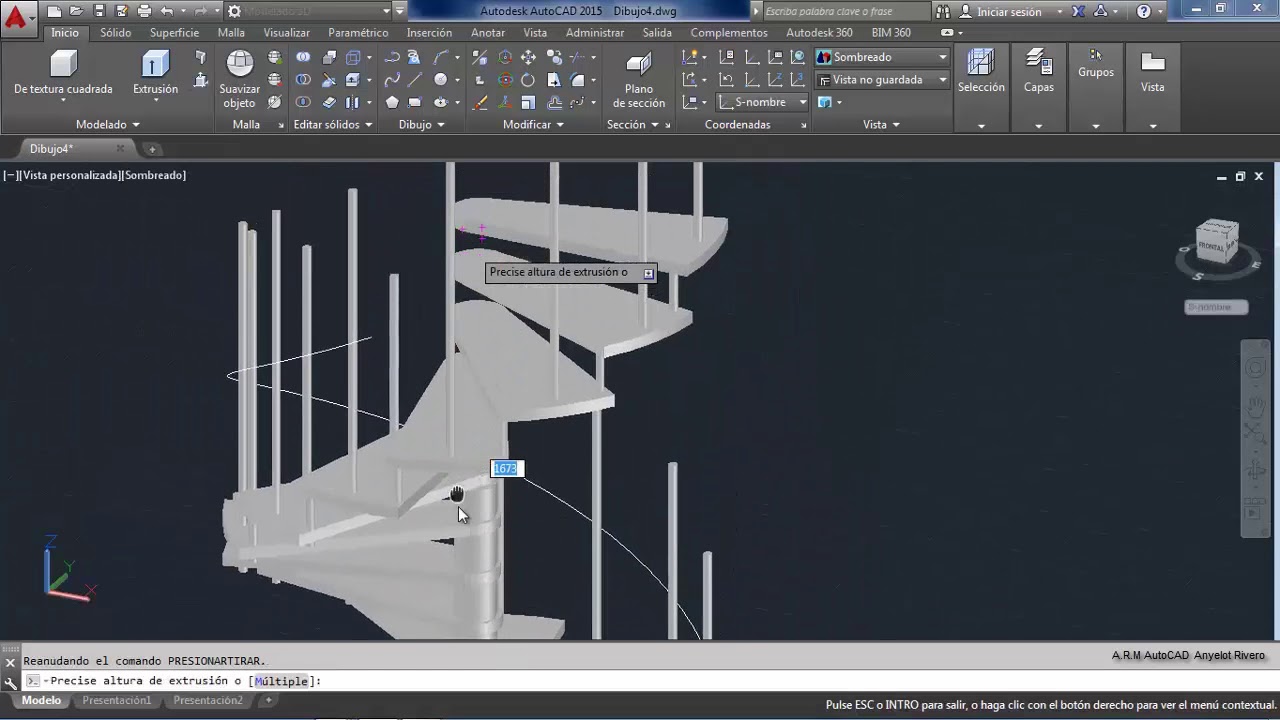Open the Sólido ribbon tab

(x=115, y=33)
